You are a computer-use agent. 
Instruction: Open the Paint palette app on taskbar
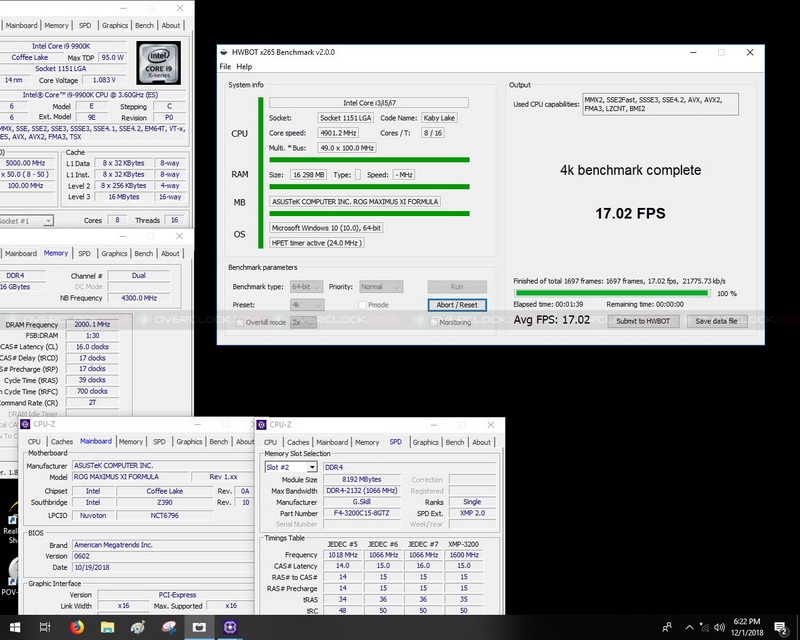(x=138, y=627)
